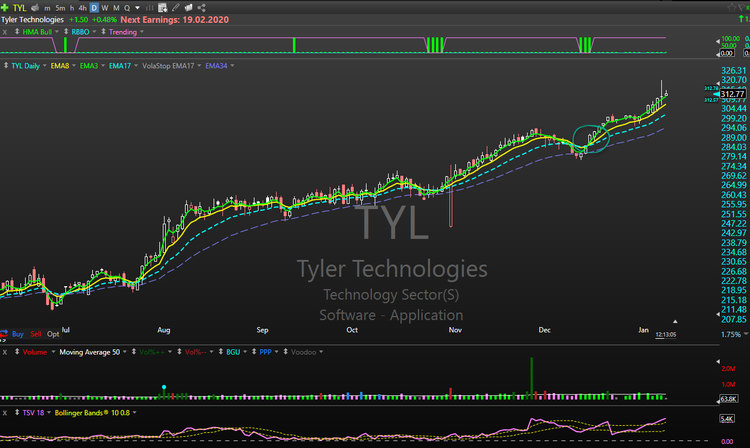Click the reorder handle beside PPP
The width and height of the screenshot is (750, 448).
[254, 351]
